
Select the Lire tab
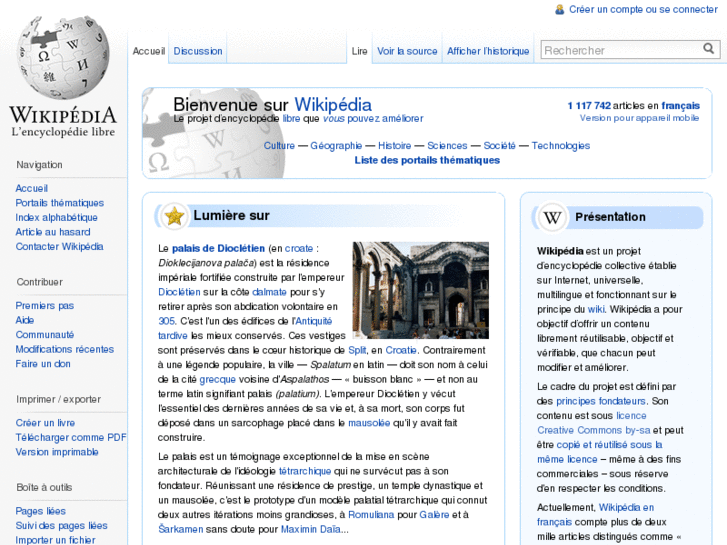click(x=359, y=51)
